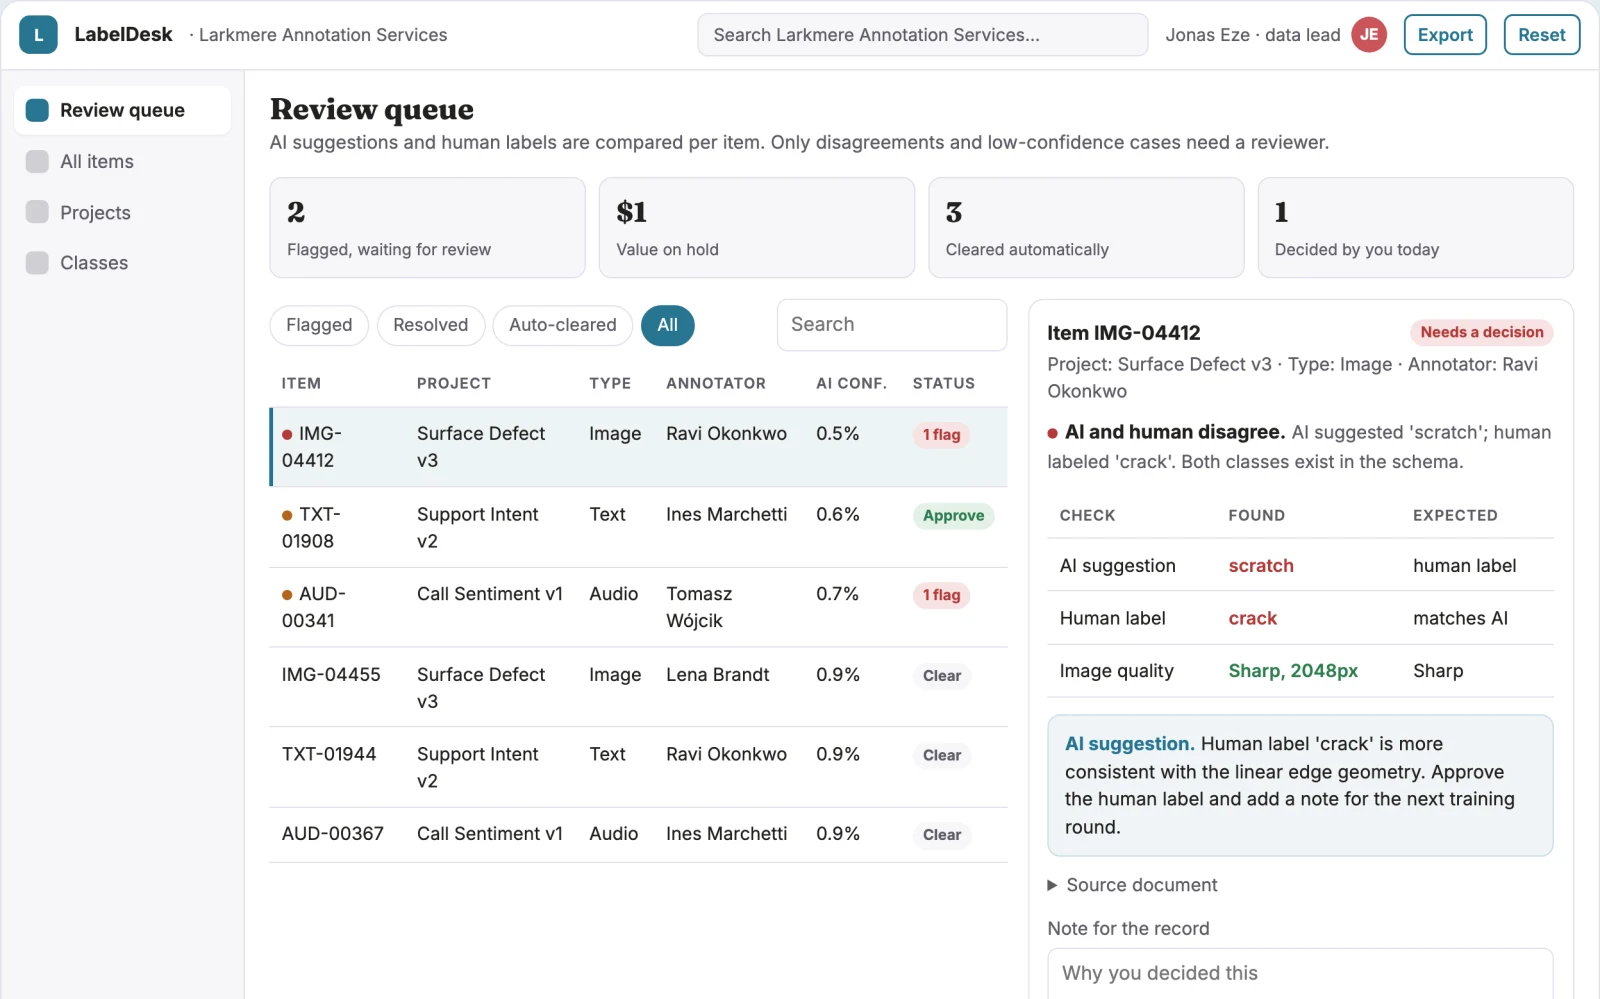The height and width of the screenshot is (999, 1600).
Task: Click the 1 flag badge on IMG-04412 row
Action: coord(941,435)
